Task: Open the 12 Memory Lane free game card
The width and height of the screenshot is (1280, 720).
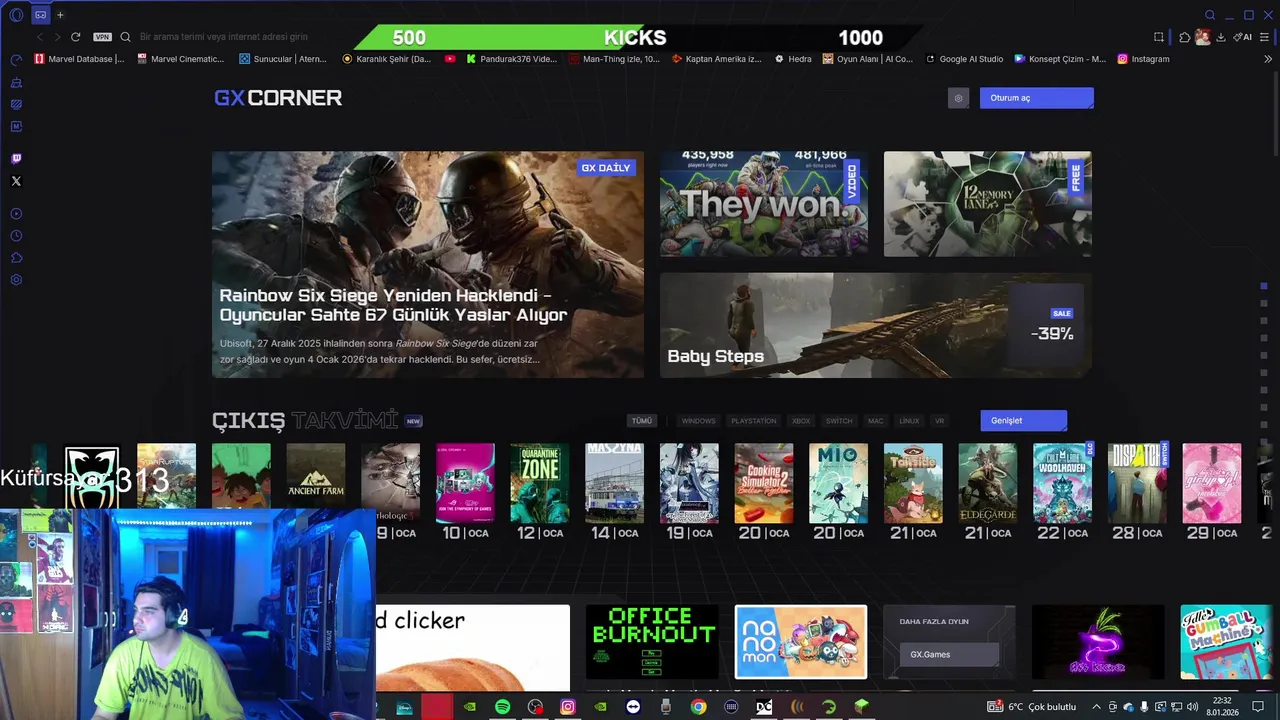Action: pos(988,204)
